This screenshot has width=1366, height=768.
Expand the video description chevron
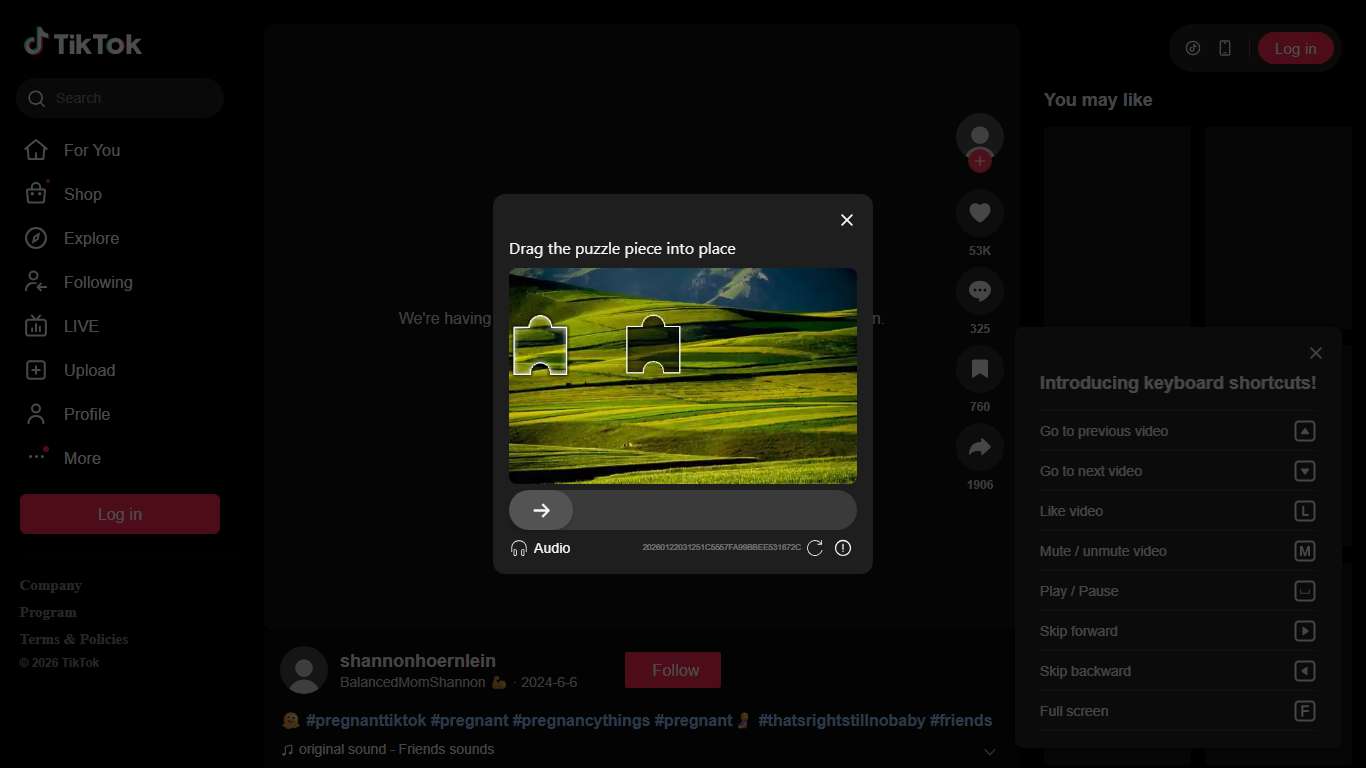pos(989,752)
